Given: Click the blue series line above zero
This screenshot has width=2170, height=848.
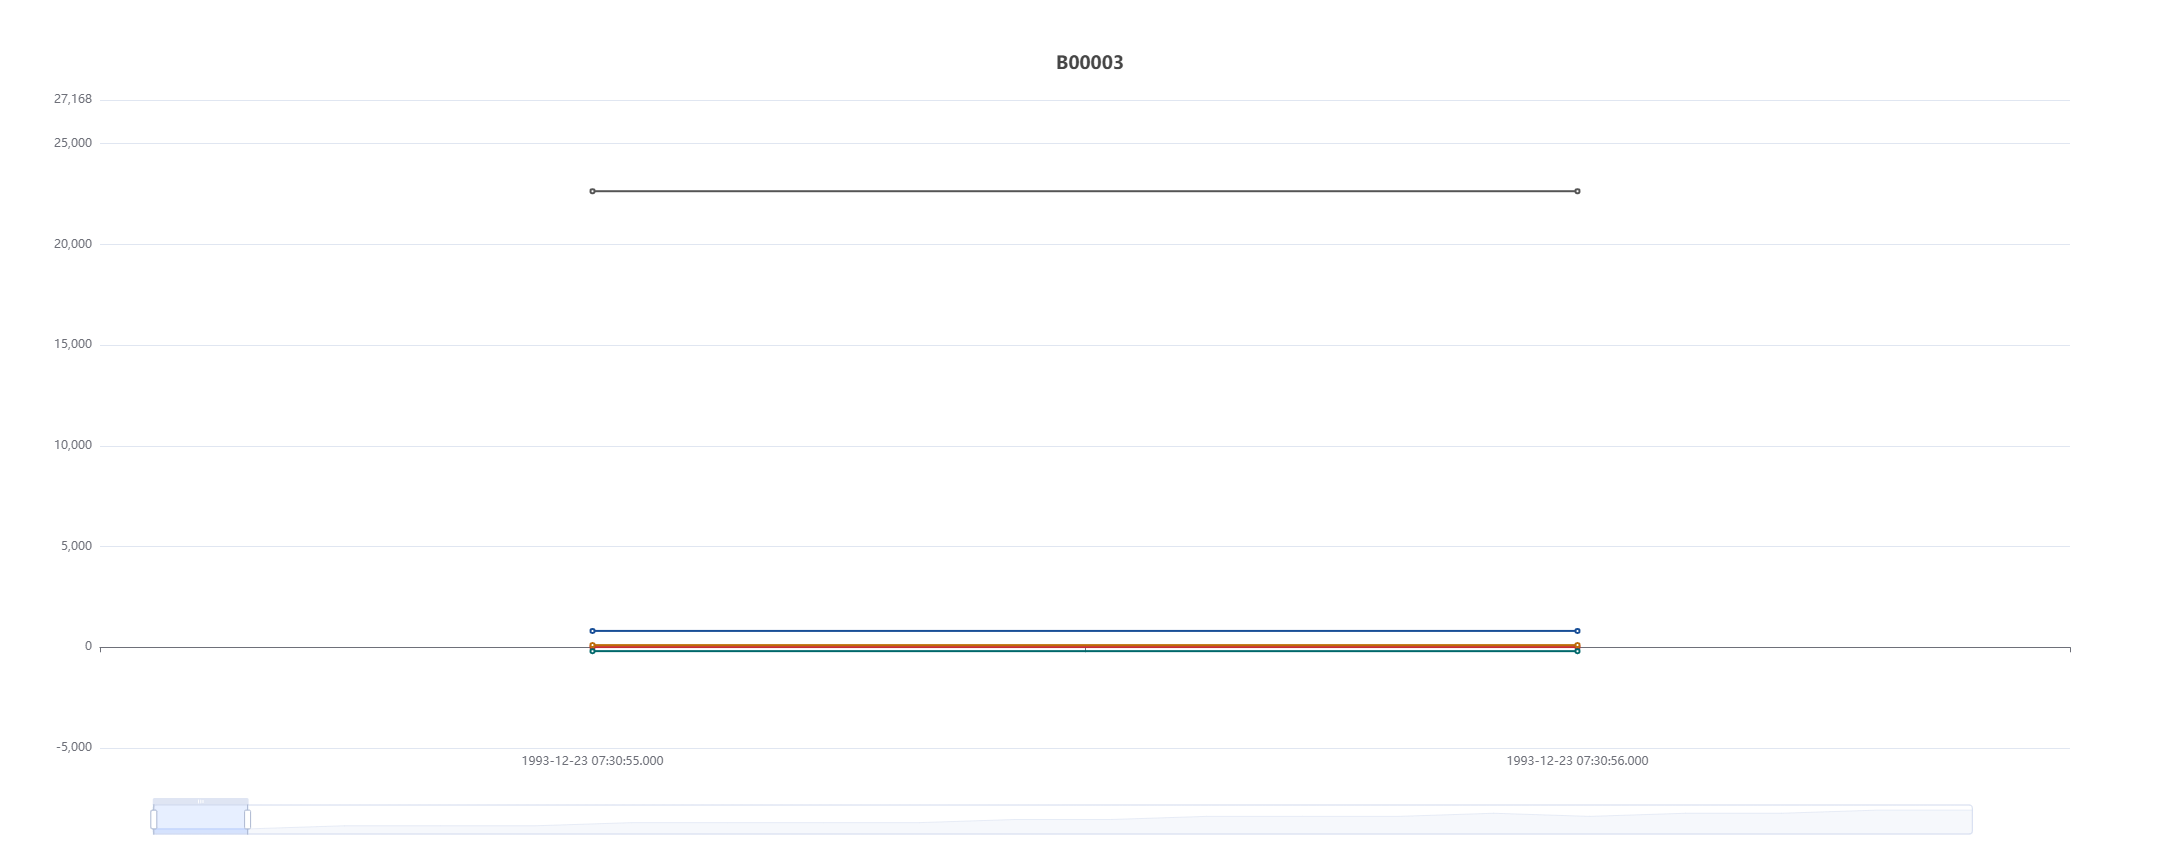Looking at the screenshot, I should pyautogui.click(x=1084, y=631).
